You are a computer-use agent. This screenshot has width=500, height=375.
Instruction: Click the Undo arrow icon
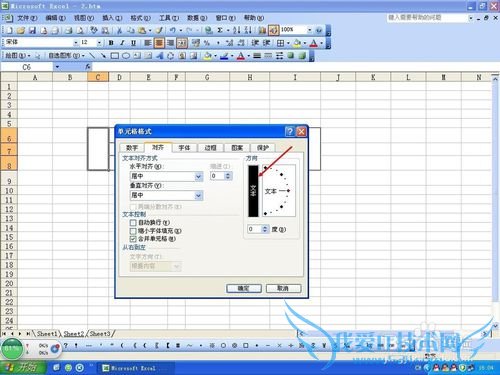coord(172,31)
